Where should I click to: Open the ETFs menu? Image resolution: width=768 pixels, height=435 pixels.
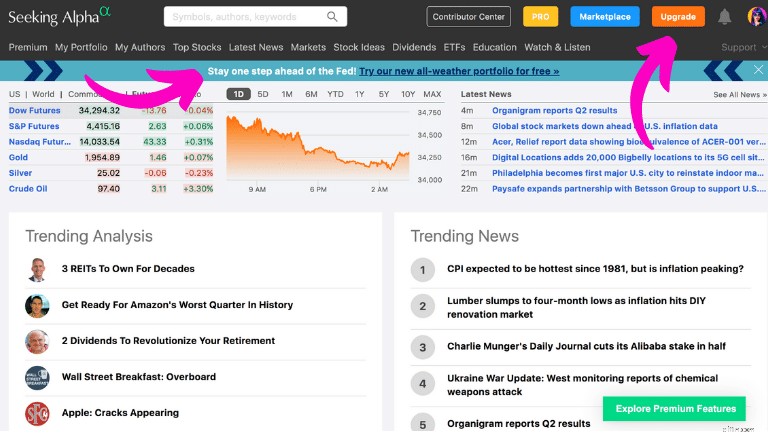click(454, 48)
